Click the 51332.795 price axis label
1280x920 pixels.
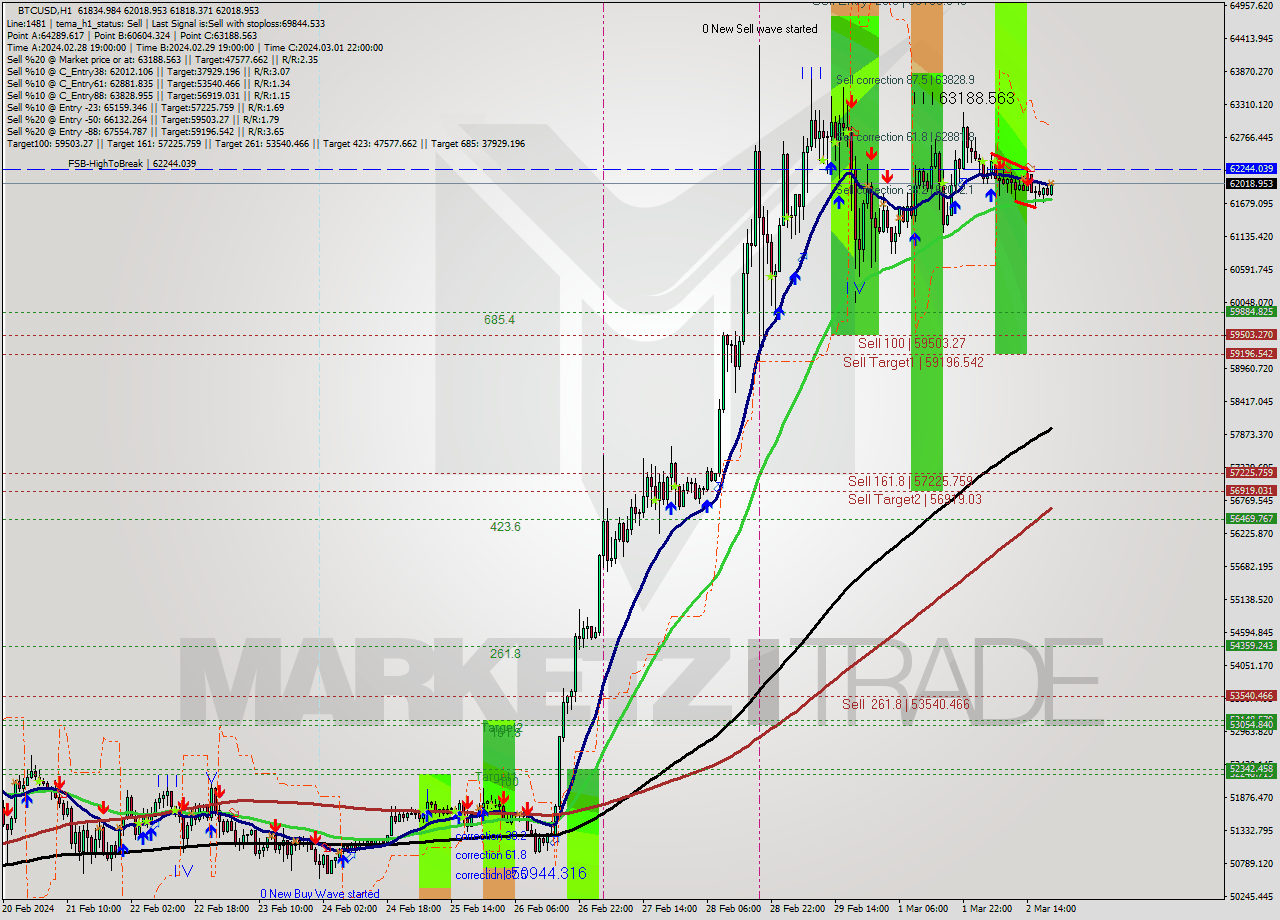click(1251, 830)
